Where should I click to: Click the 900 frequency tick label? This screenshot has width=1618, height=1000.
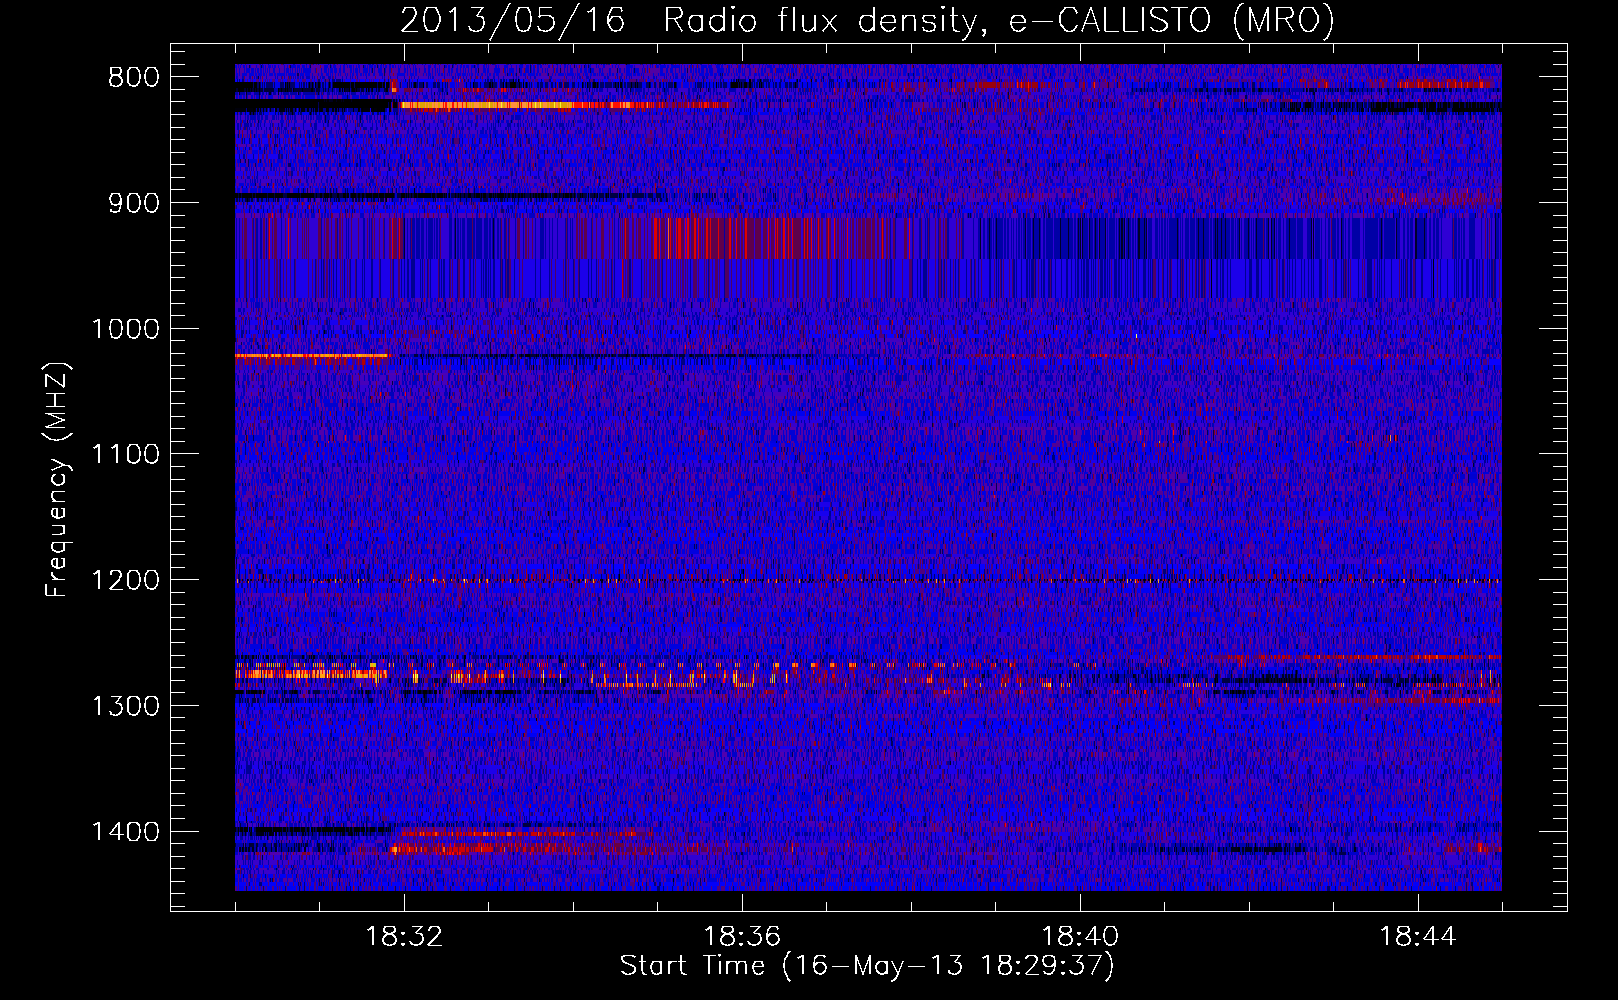[x=132, y=203]
